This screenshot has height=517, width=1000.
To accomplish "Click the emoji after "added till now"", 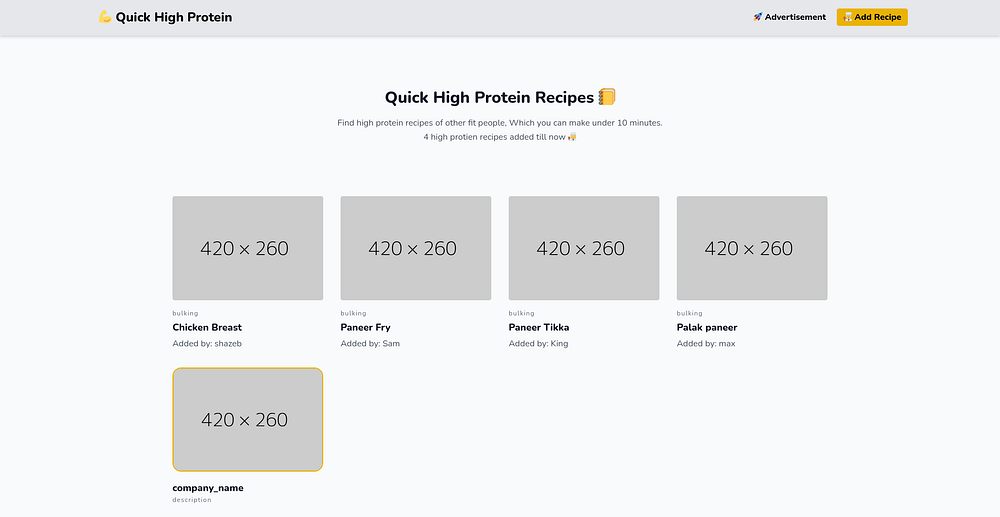I will [x=572, y=136].
